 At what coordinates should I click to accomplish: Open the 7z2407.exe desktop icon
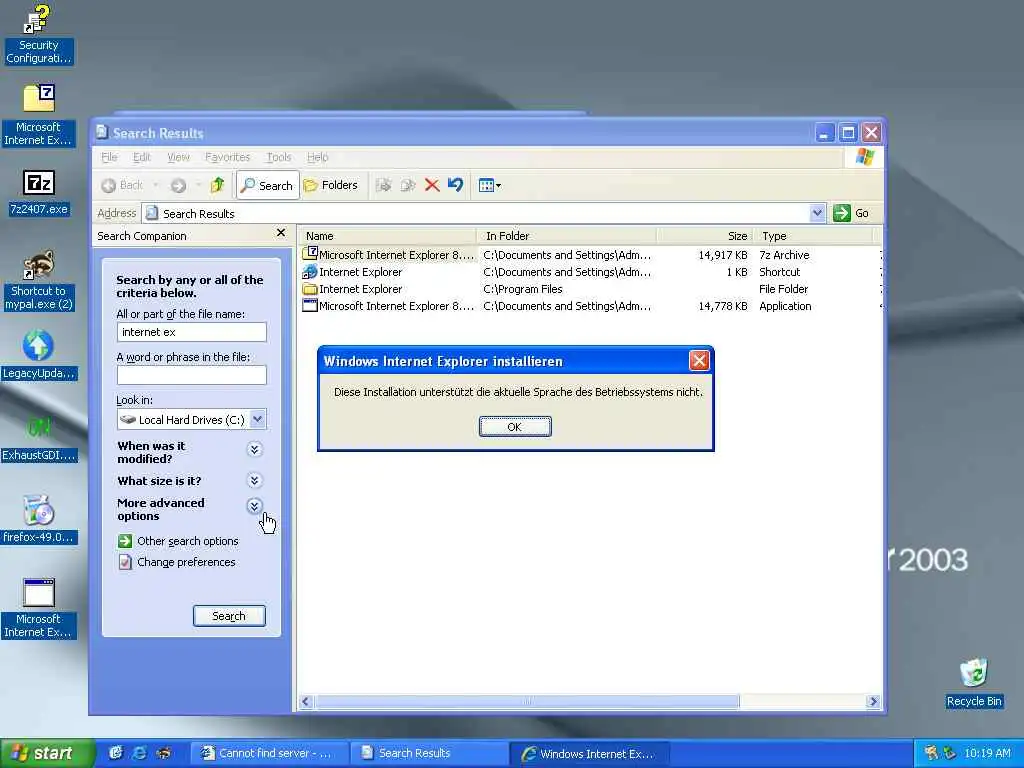(39, 193)
